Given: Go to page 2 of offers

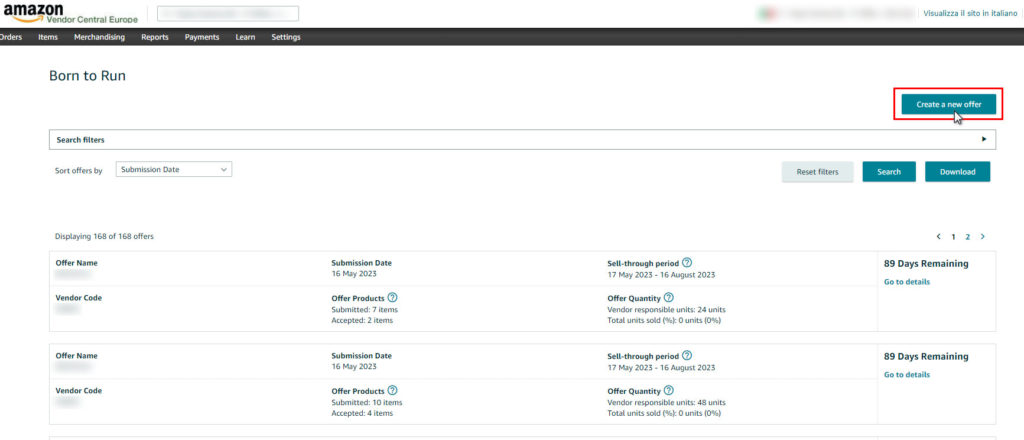Looking at the screenshot, I should click(968, 237).
